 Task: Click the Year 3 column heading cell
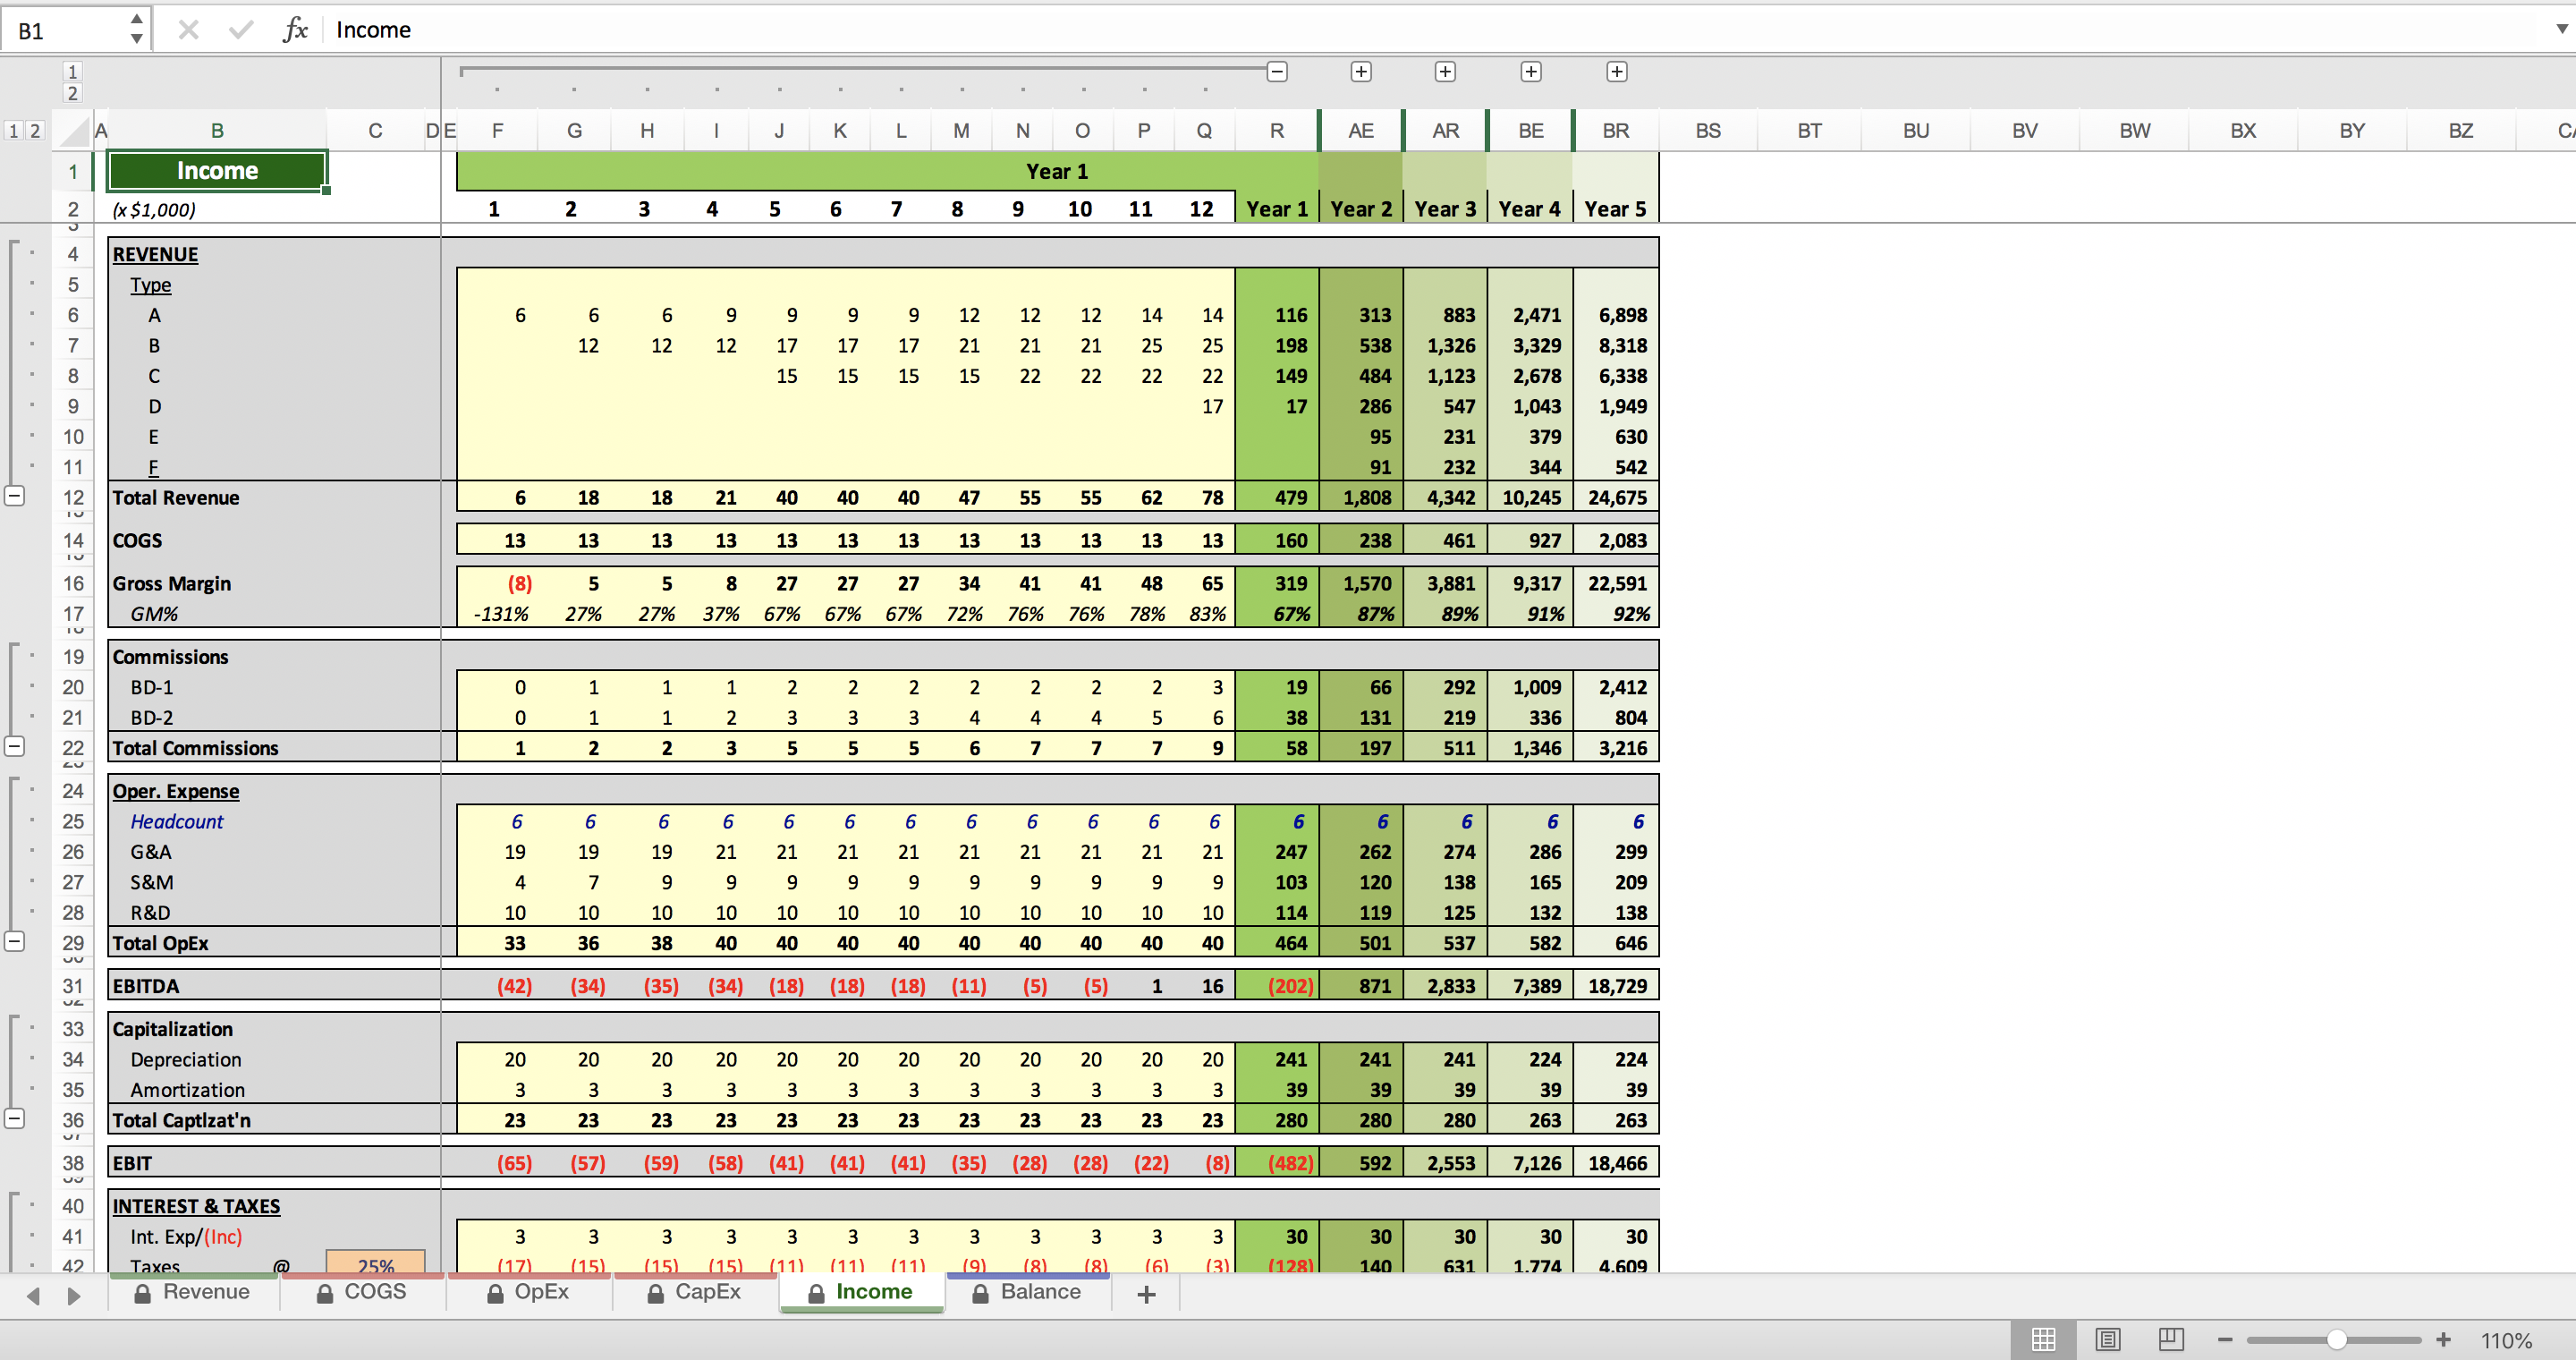[1445, 208]
